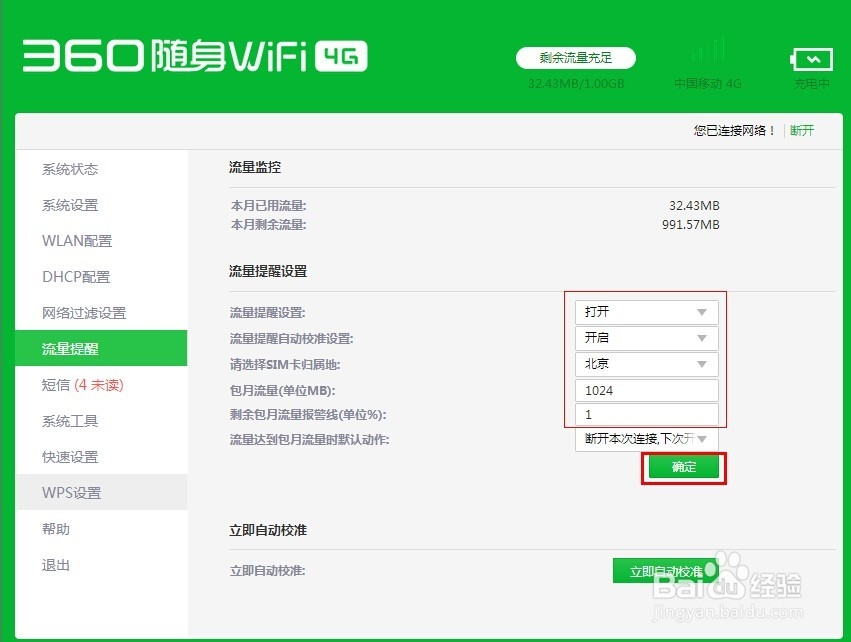The height and width of the screenshot is (642, 851).
Task: Open the SIM卡归属地 dropdown showing 北京
Action: point(646,364)
